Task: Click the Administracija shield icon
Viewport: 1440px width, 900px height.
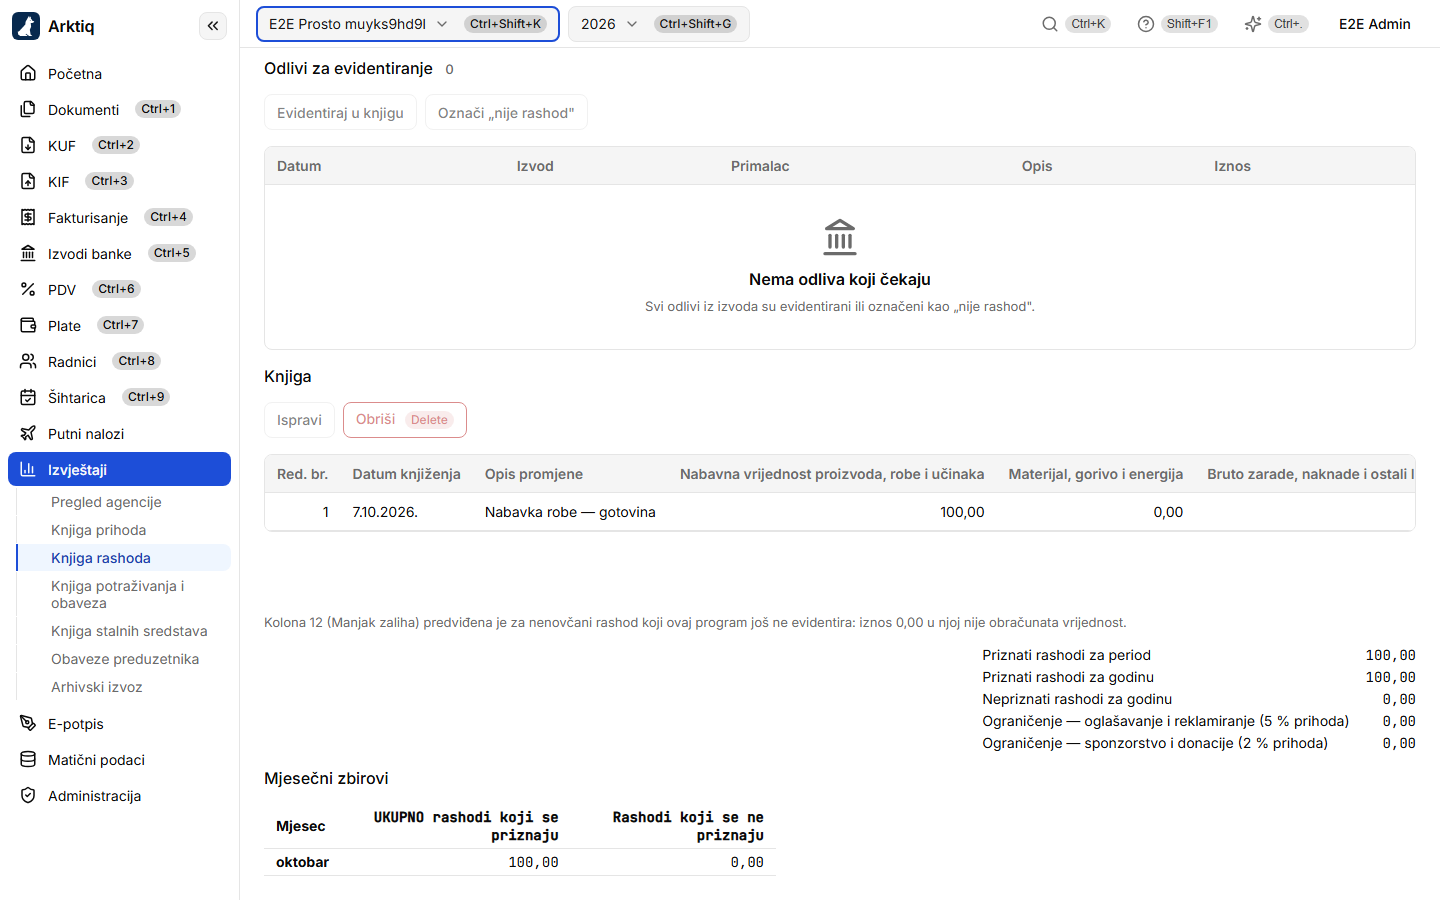Action: (28, 796)
